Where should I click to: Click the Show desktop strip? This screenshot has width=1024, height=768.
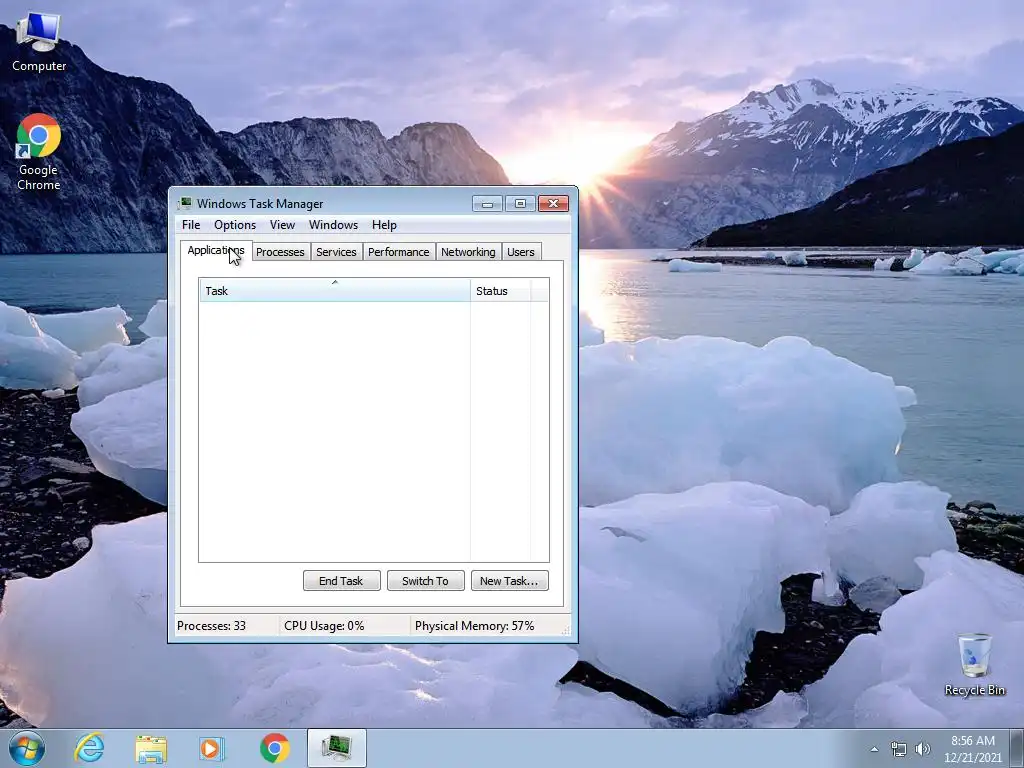tap(1017, 748)
